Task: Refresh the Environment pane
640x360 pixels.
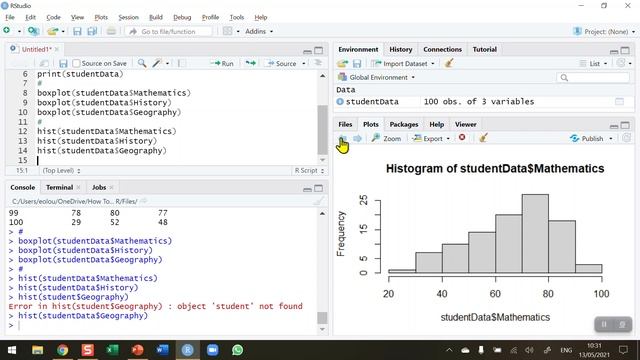Action: pos(621,63)
